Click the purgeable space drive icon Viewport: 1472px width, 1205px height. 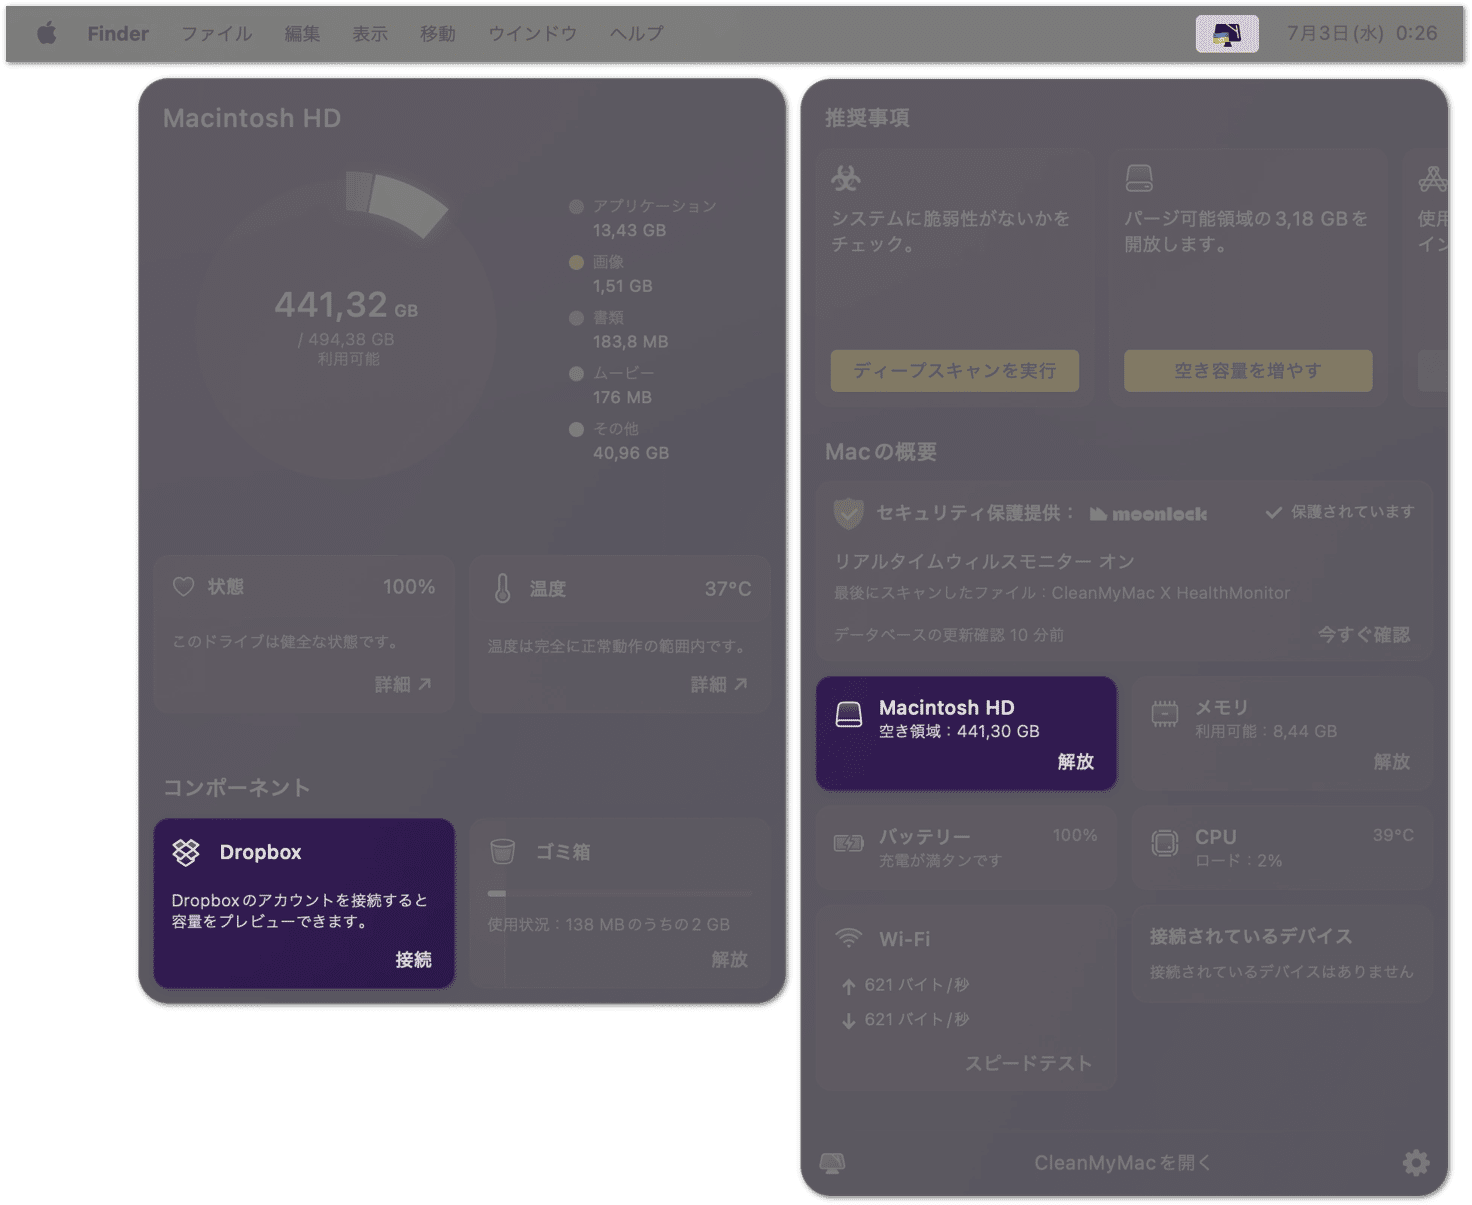pos(1139,178)
